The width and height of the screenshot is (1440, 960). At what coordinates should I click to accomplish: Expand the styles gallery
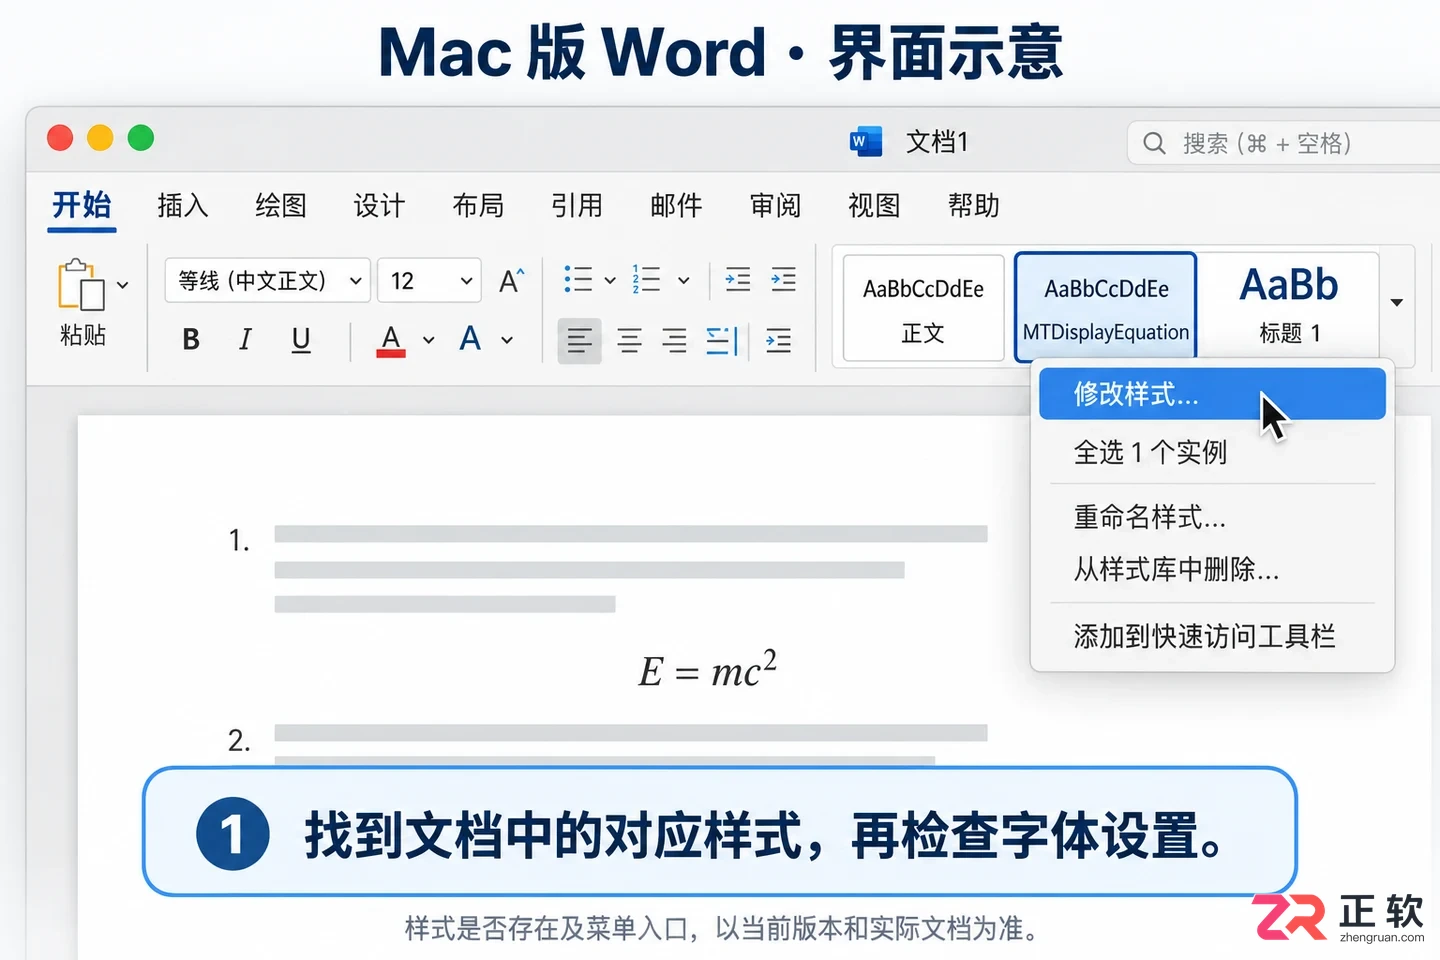(1397, 302)
